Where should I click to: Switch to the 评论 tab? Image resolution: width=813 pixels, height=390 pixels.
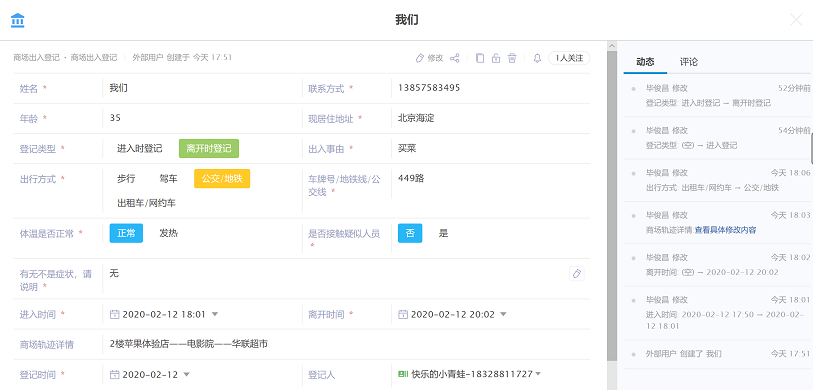click(x=689, y=62)
